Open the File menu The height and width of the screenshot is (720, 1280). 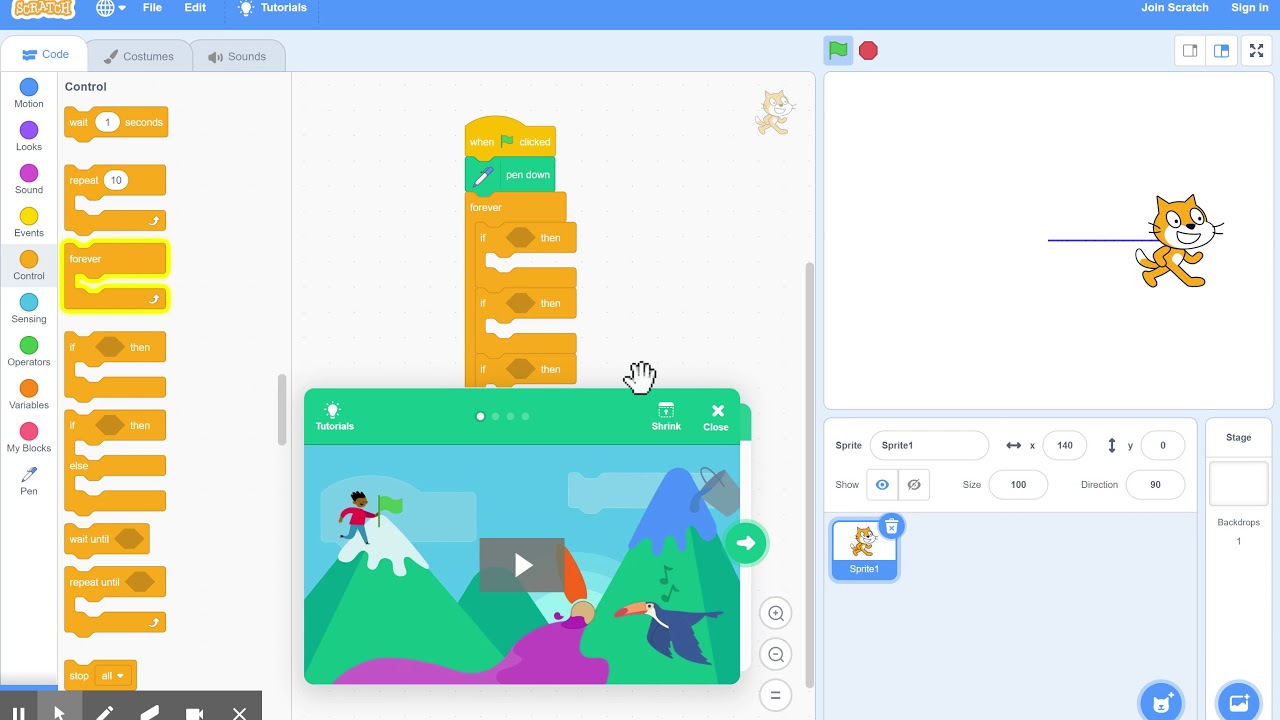[152, 7]
